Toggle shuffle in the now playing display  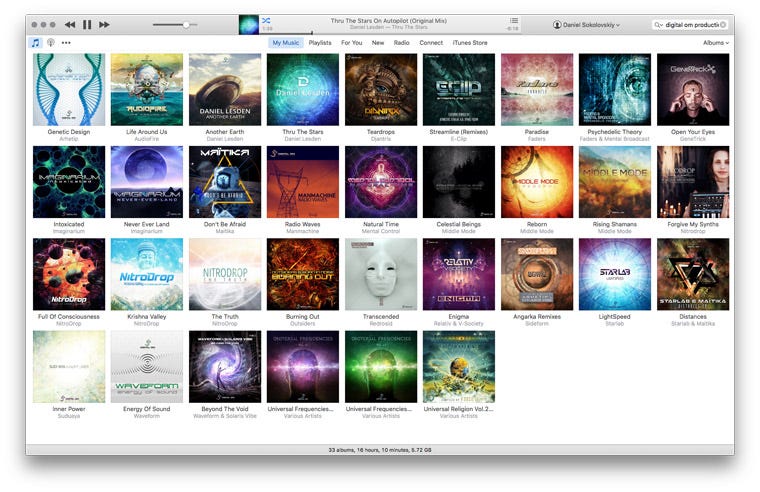tap(266, 20)
